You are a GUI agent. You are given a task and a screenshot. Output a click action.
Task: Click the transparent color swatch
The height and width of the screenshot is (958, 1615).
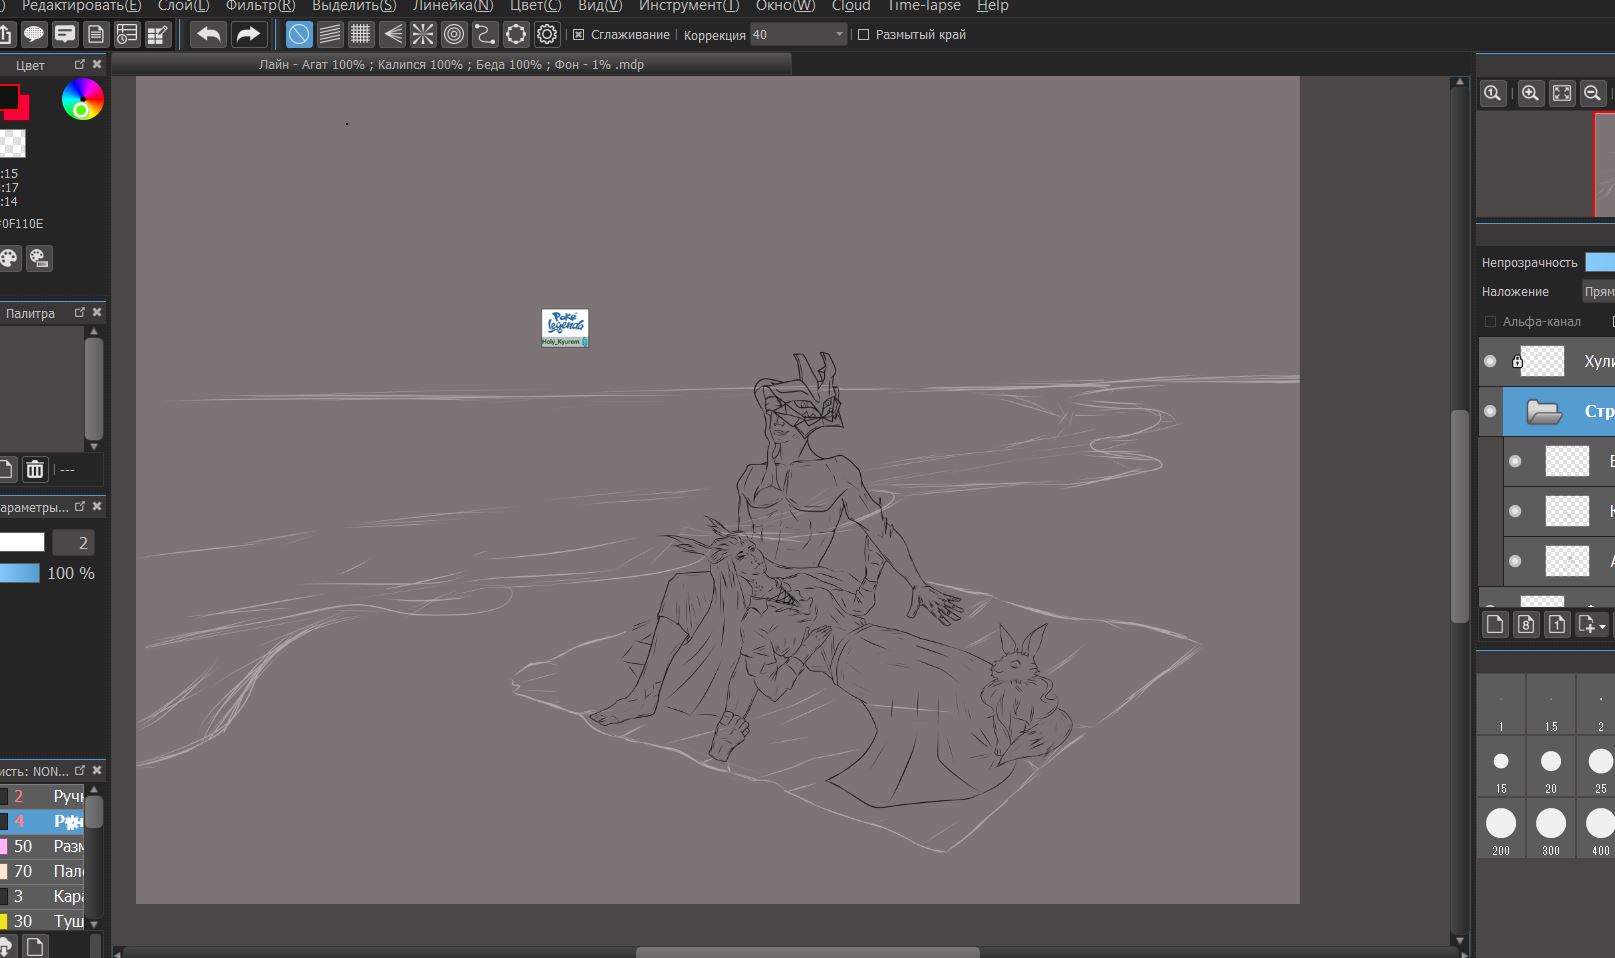12,143
